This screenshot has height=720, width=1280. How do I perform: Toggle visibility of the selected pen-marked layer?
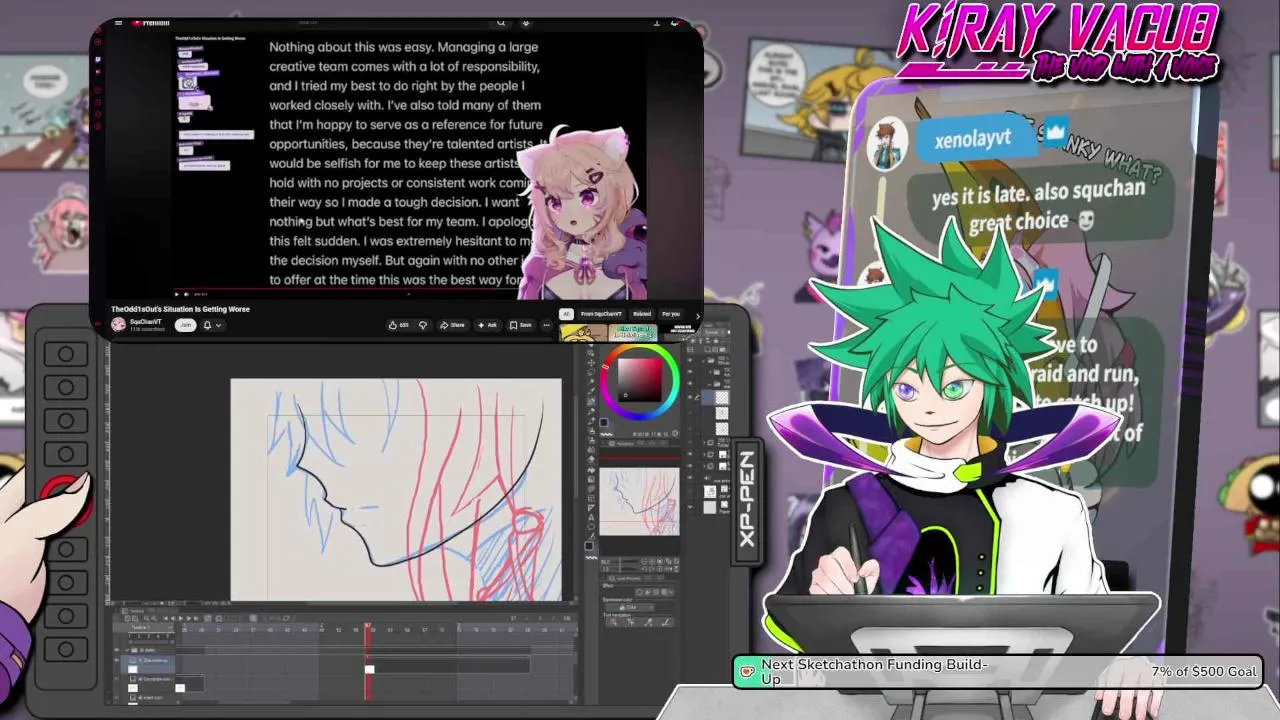(690, 397)
